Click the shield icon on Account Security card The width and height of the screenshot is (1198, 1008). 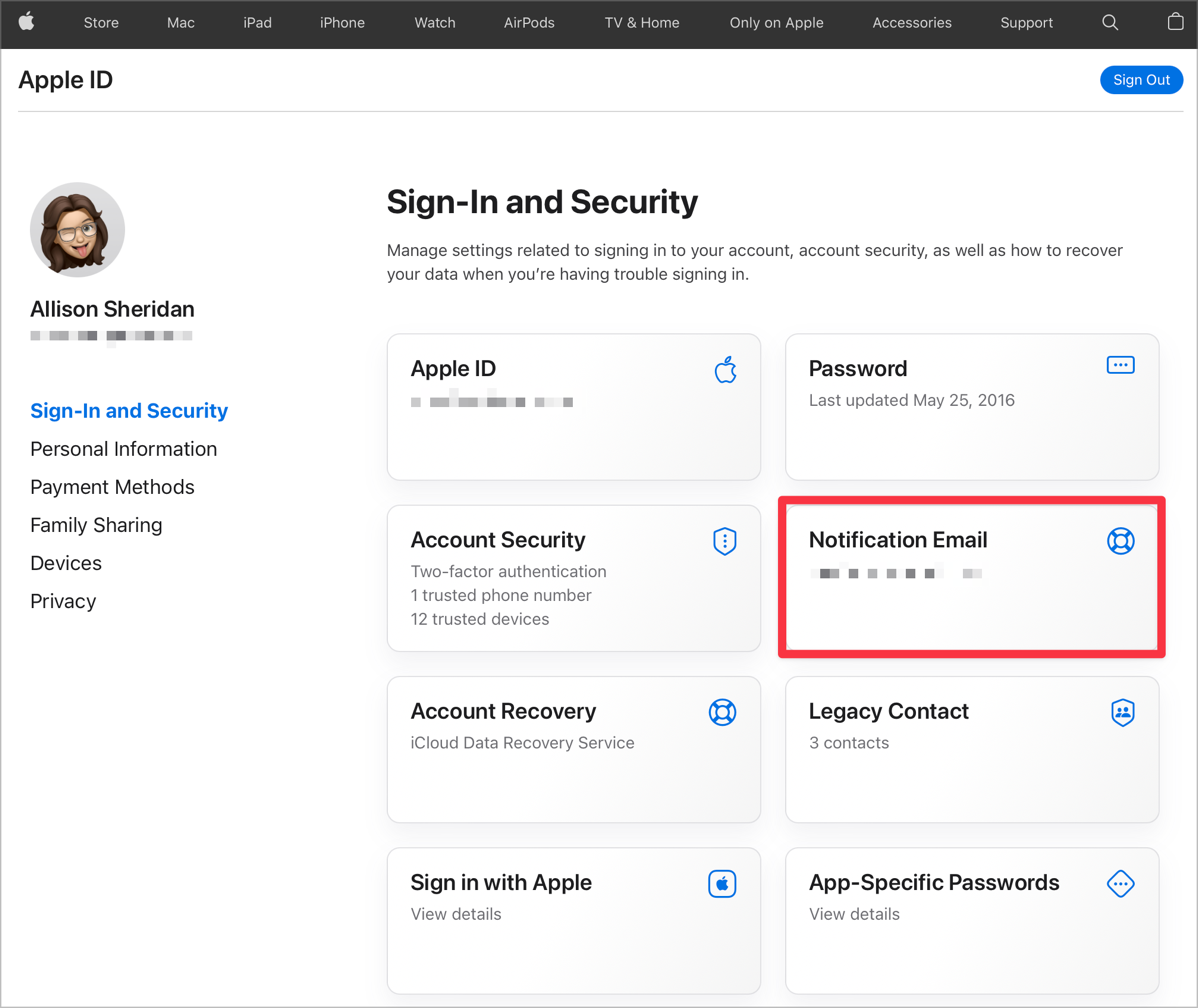point(724,541)
